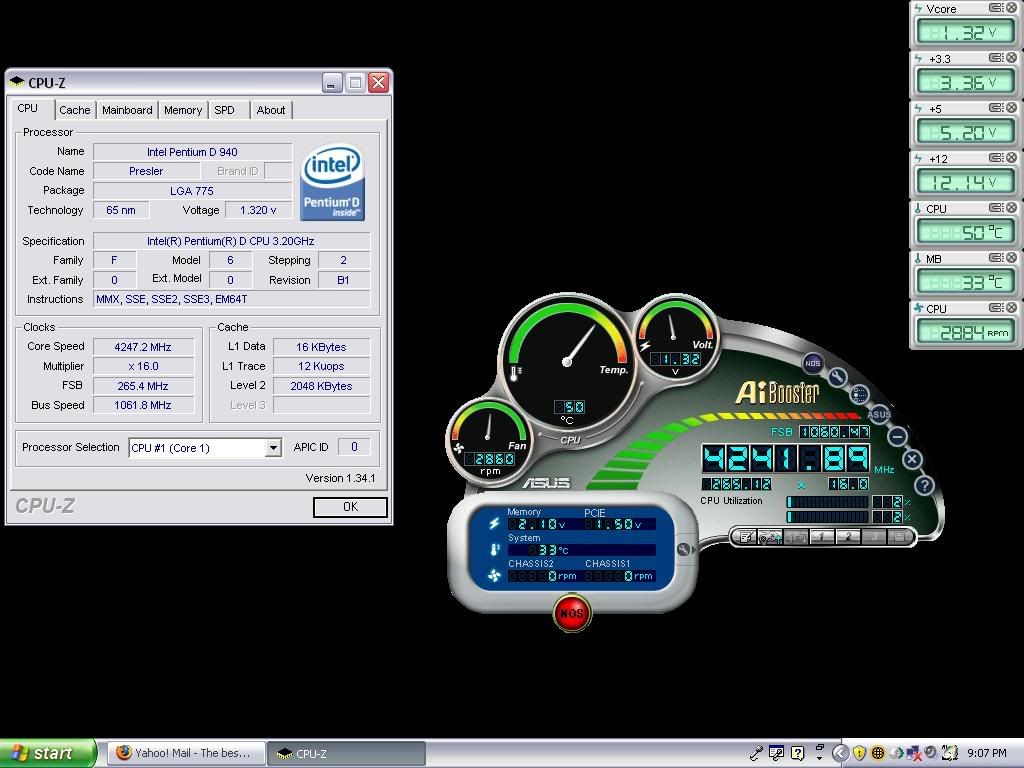Click OK button in CPU-Z window
The width and height of the screenshot is (1024, 768).
point(350,507)
